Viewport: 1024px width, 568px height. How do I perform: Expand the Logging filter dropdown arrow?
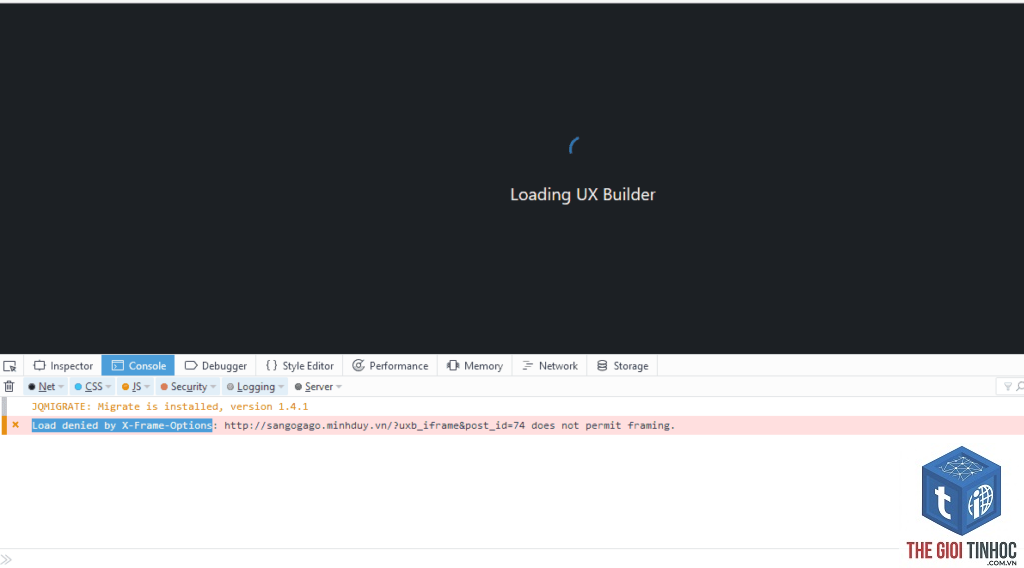tap(281, 387)
